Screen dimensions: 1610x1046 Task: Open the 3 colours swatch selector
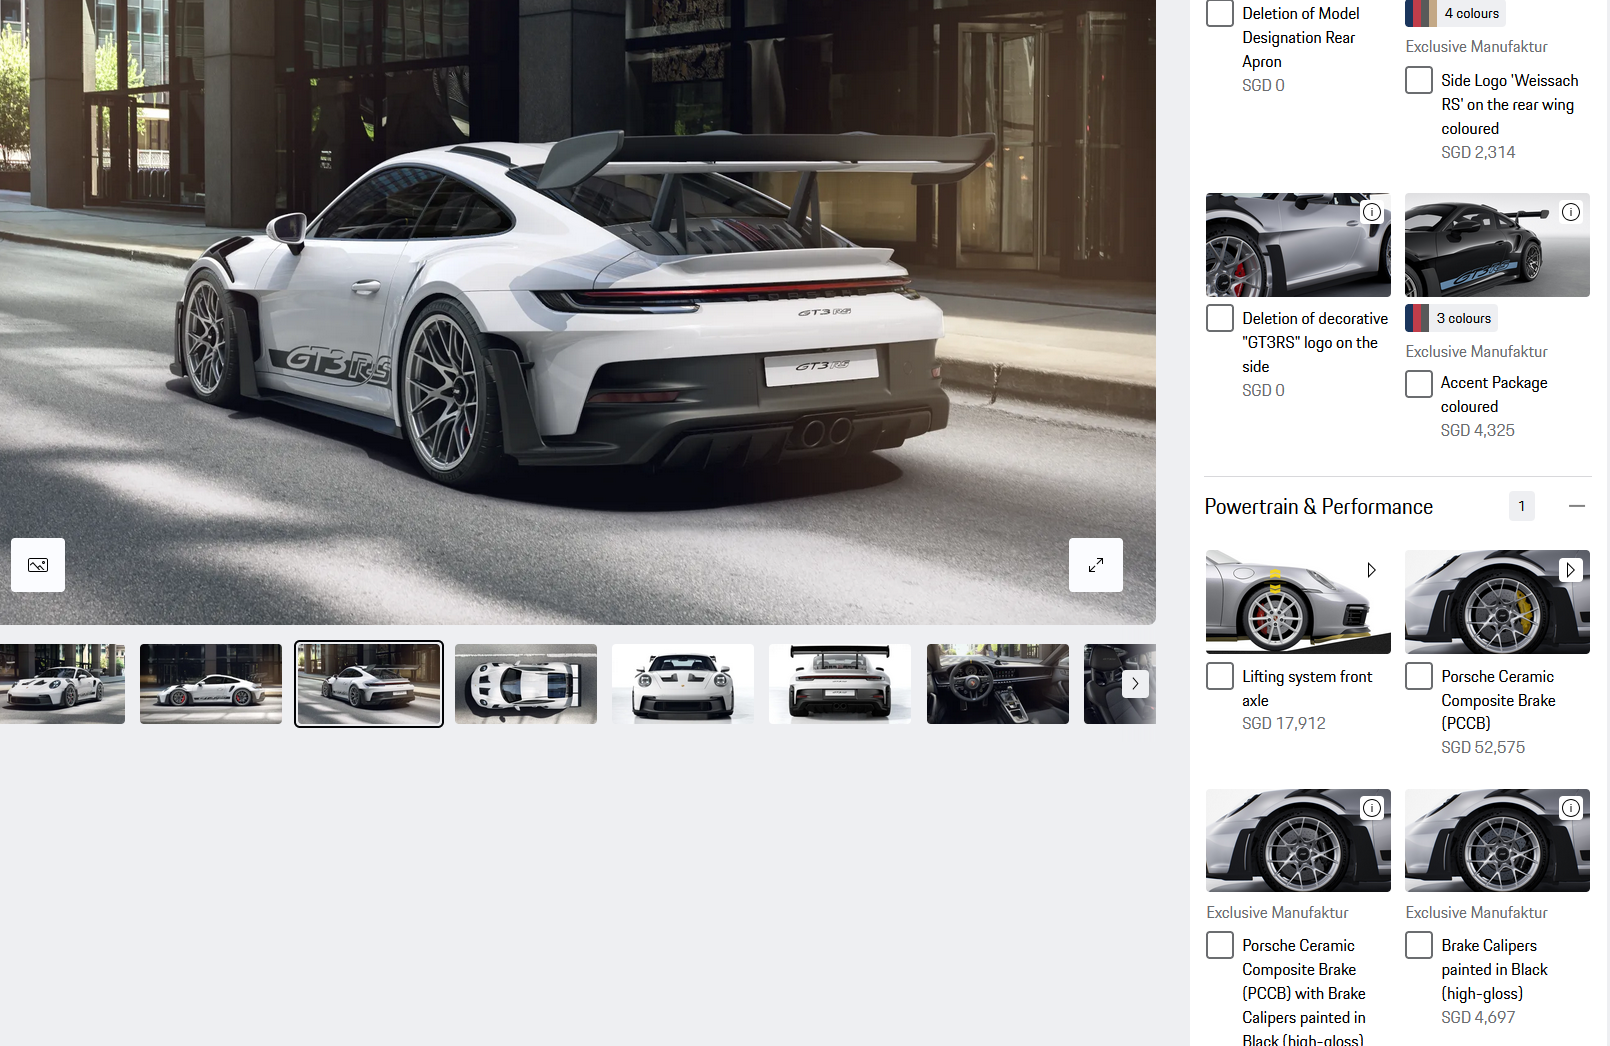(x=1451, y=318)
